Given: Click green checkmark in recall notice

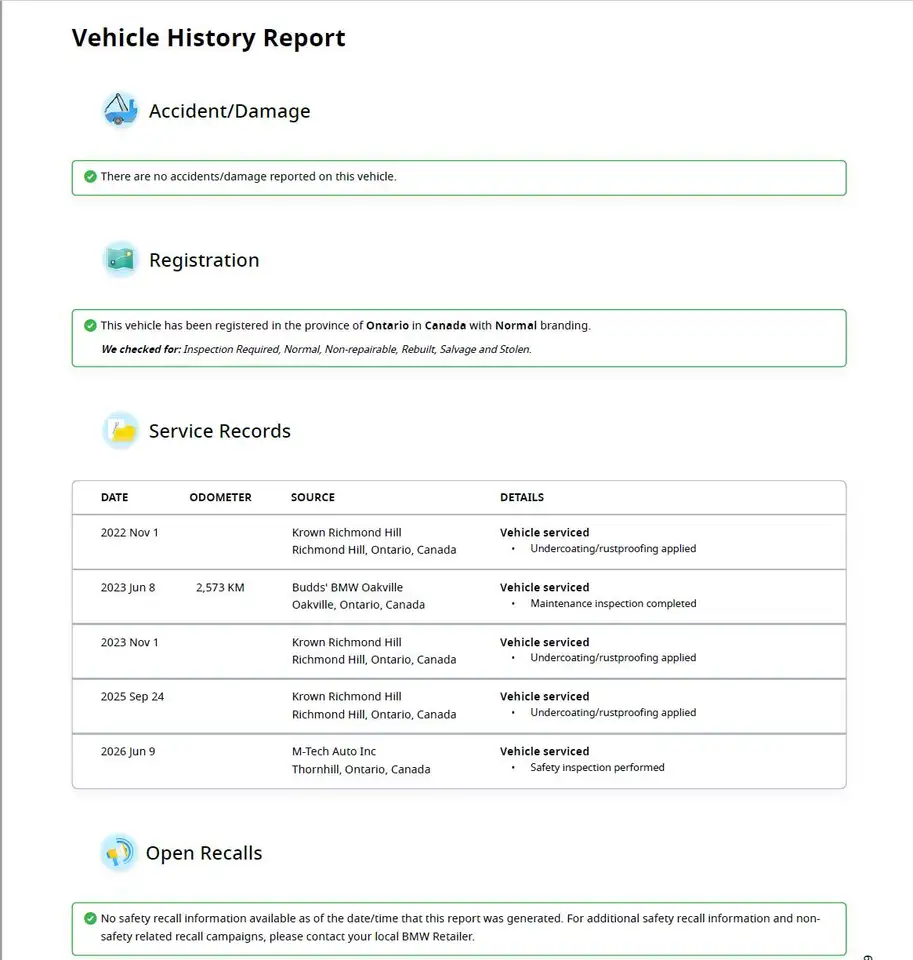Looking at the screenshot, I should [x=90, y=918].
